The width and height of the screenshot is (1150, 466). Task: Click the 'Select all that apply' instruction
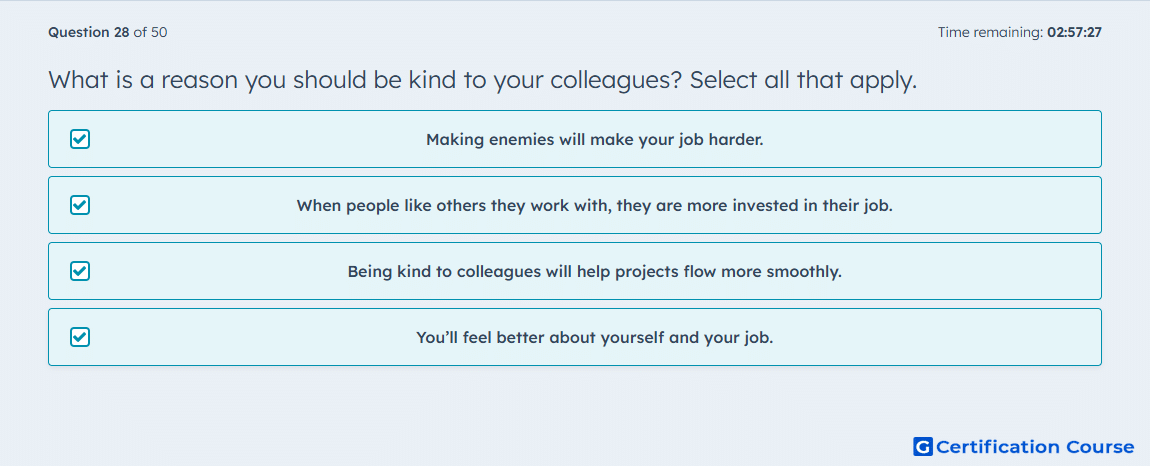click(804, 80)
